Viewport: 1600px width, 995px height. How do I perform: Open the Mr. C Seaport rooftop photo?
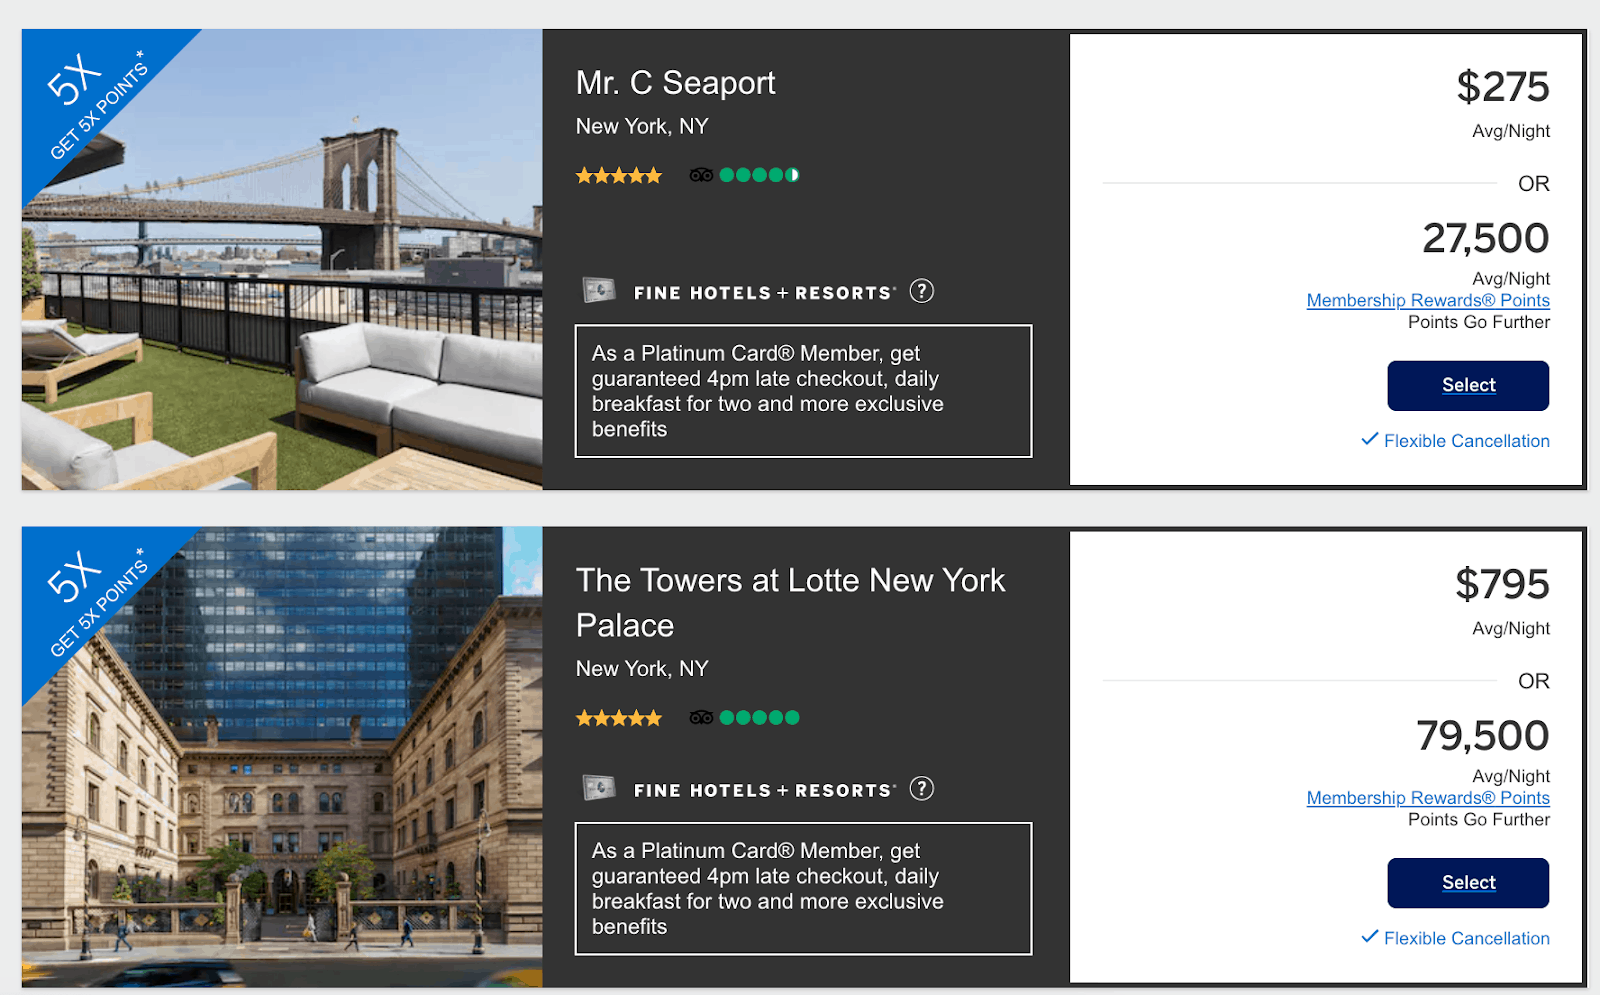(x=282, y=259)
